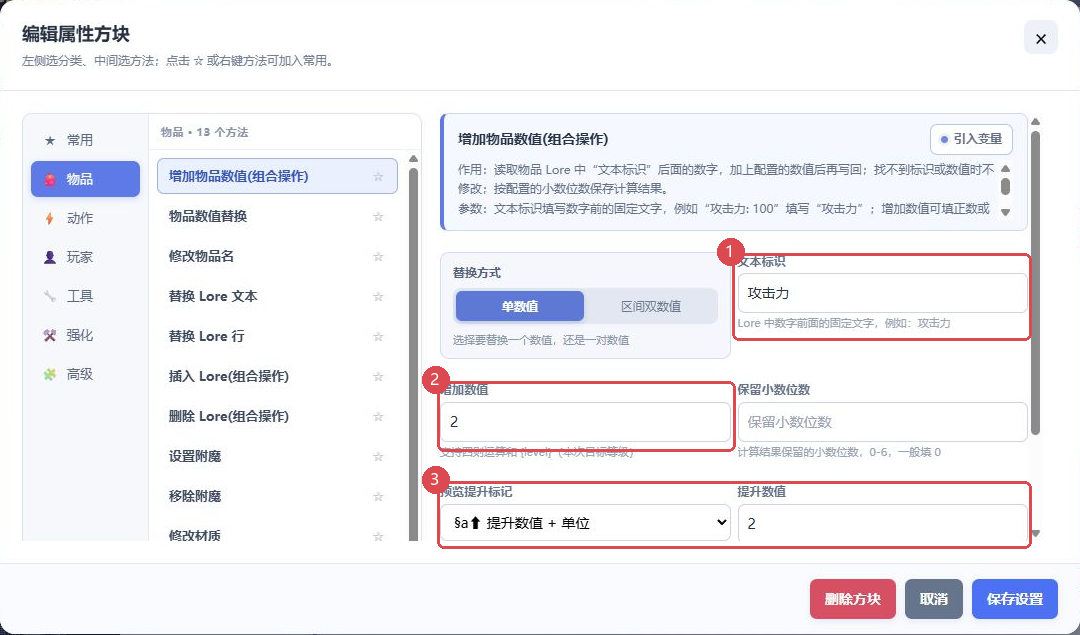Select method 设置附魔

[x=278, y=456]
